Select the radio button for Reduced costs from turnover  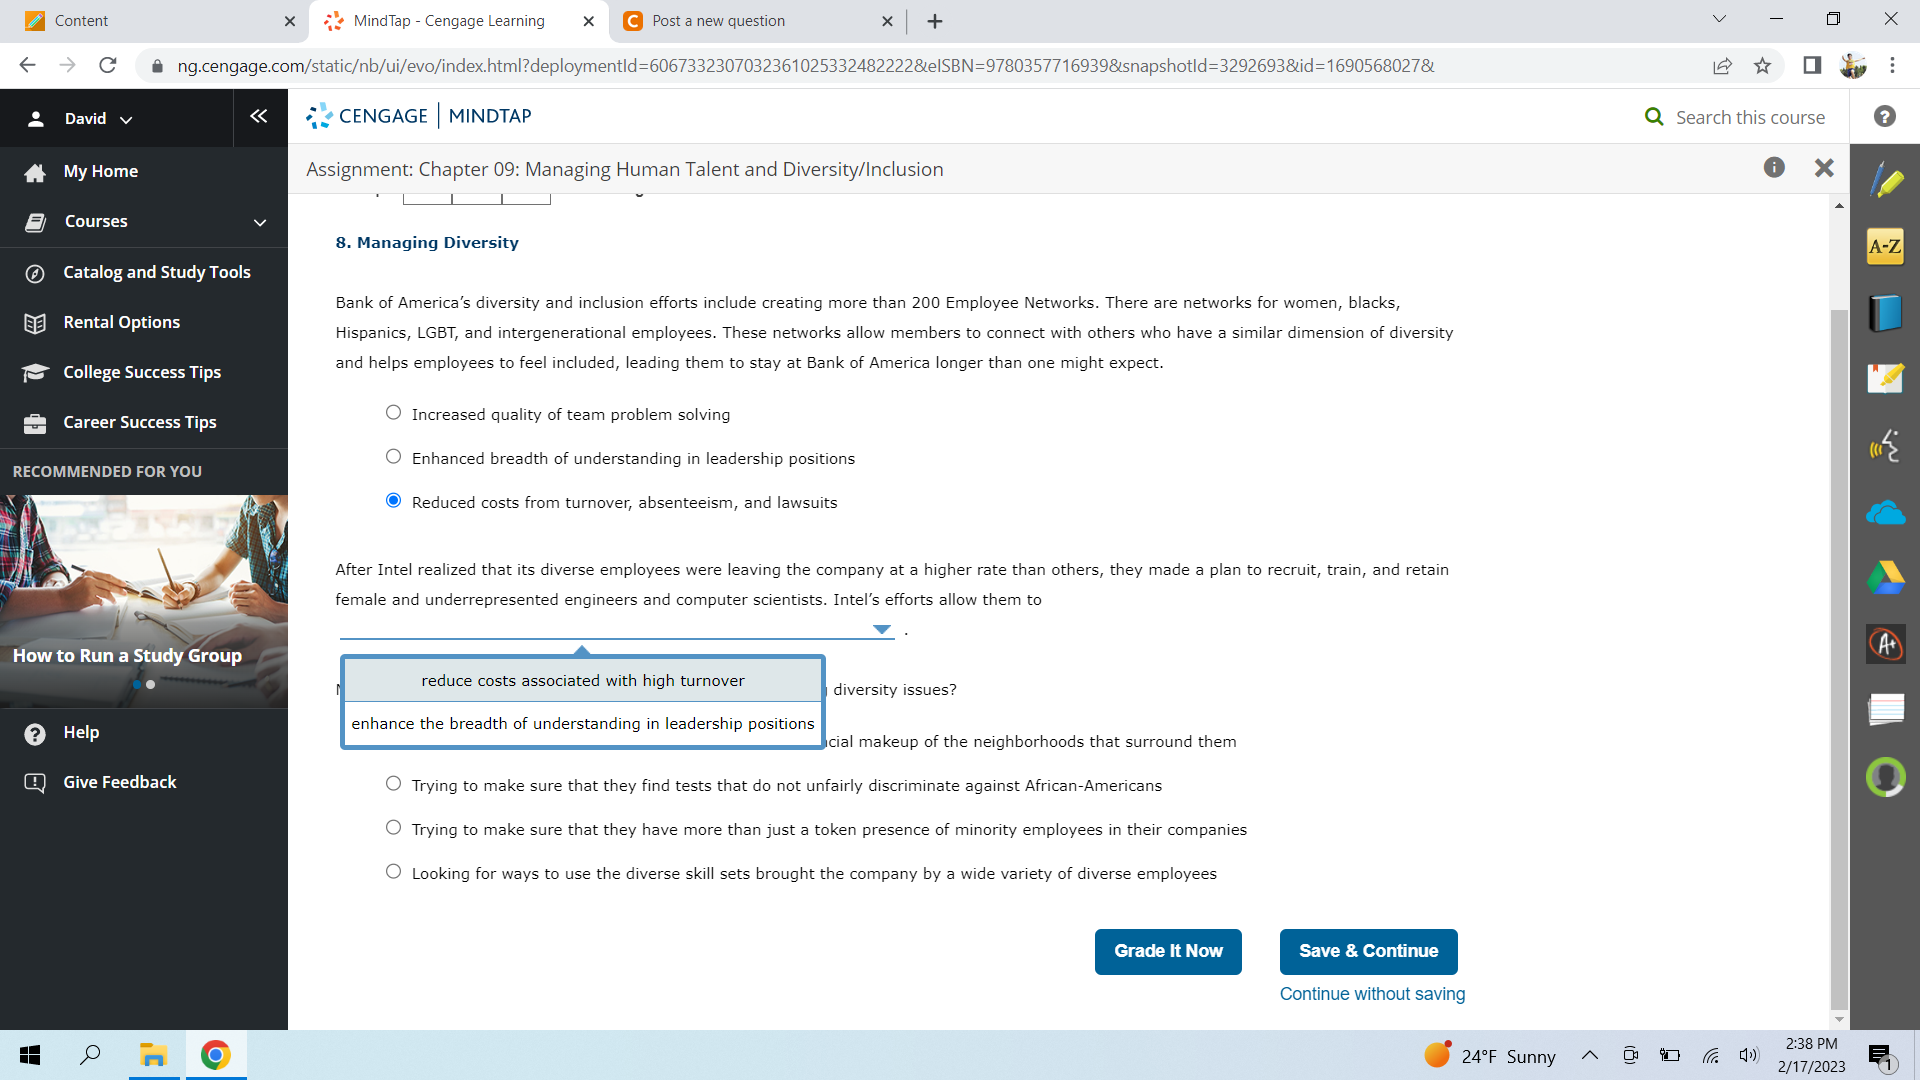pyautogui.click(x=392, y=501)
